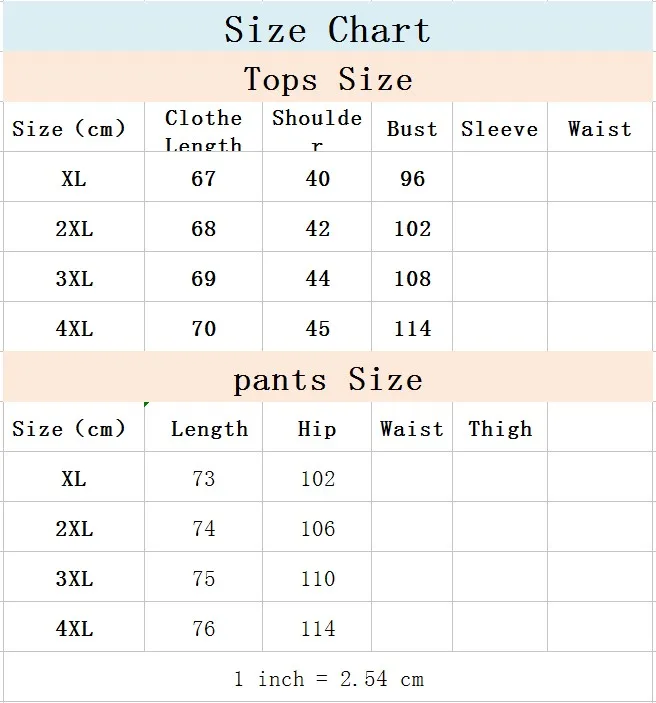This screenshot has width=656, height=703.
Task: Select the Thigh header cell
Action: click(x=500, y=427)
